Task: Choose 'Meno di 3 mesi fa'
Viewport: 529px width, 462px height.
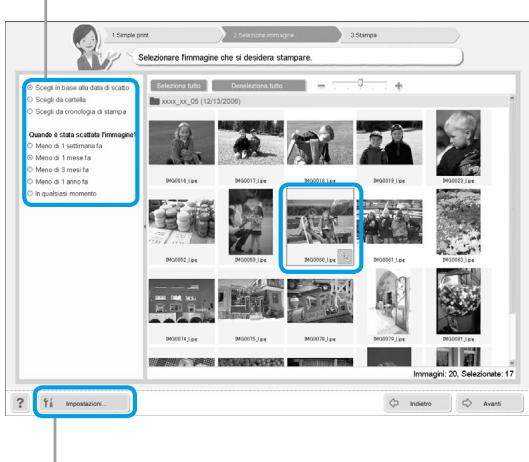Action: point(58,169)
